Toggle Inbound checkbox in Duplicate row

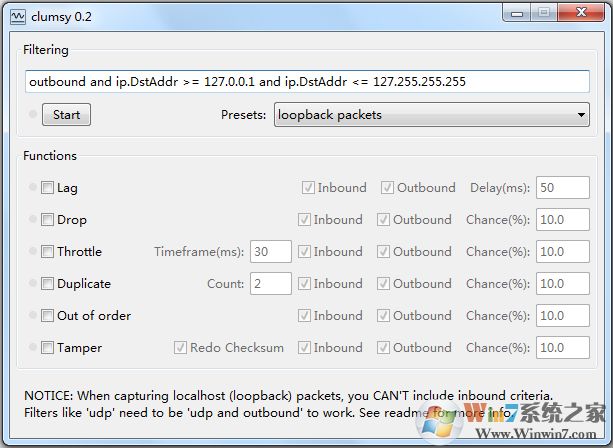click(x=304, y=283)
